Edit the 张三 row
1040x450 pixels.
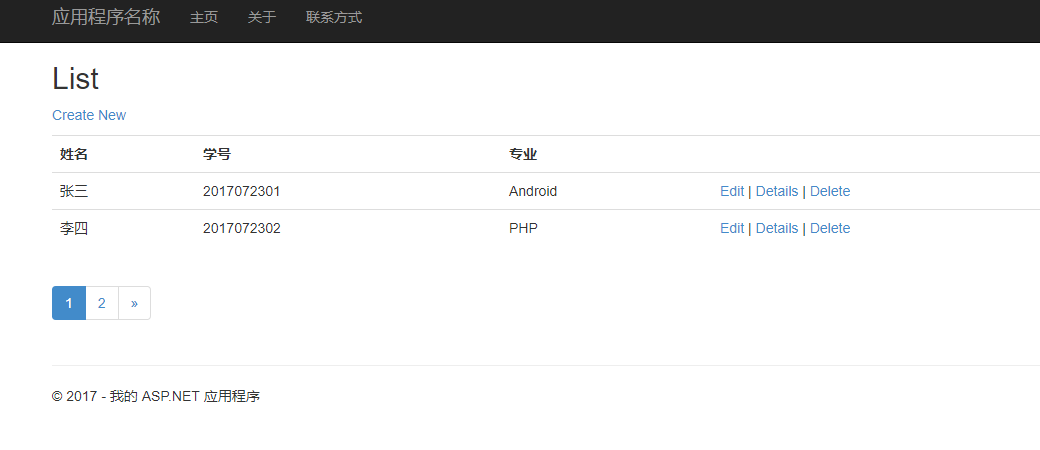(x=732, y=191)
